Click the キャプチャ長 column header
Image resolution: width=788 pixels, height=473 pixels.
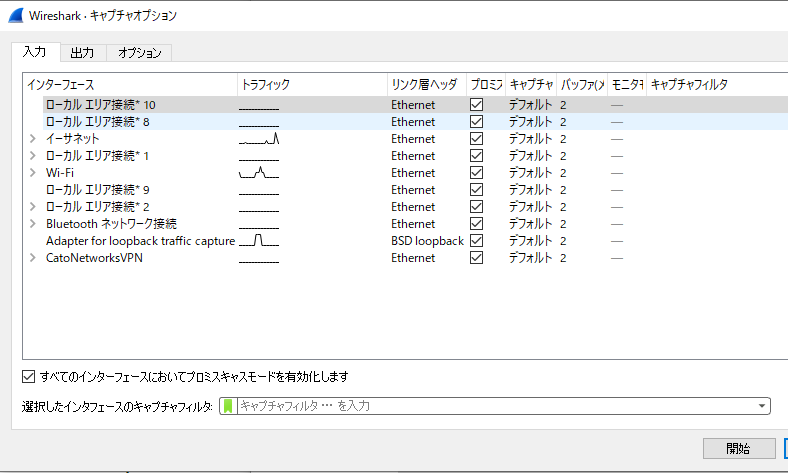point(531,84)
